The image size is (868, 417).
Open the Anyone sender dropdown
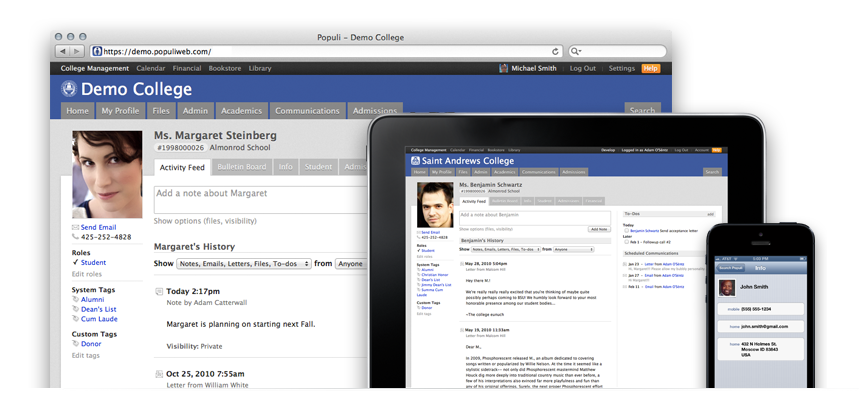(350, 264)
